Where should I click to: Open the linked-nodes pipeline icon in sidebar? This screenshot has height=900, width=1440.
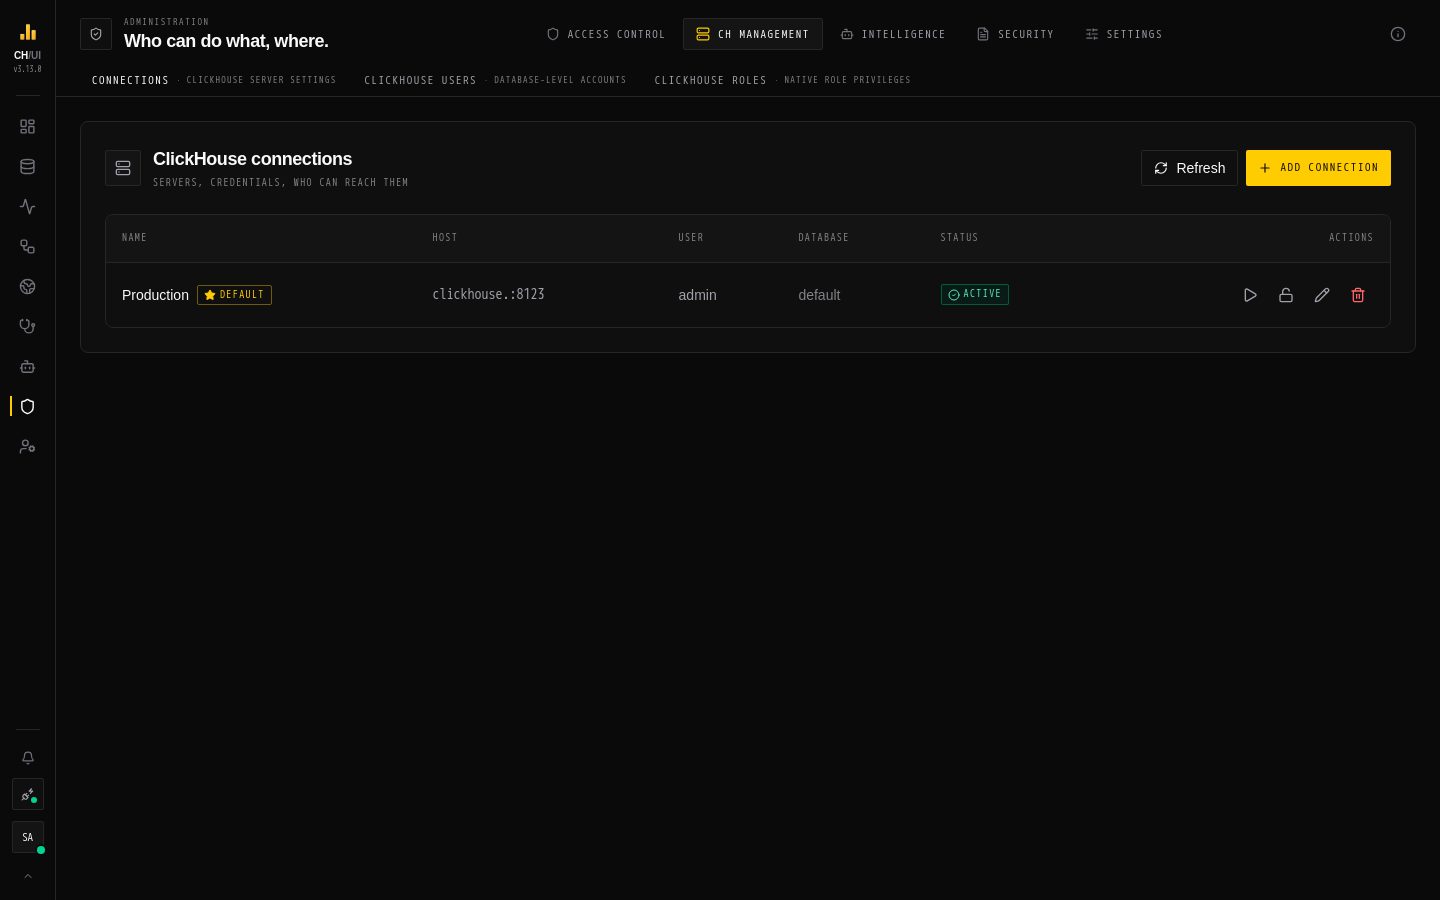pos(27,247)
